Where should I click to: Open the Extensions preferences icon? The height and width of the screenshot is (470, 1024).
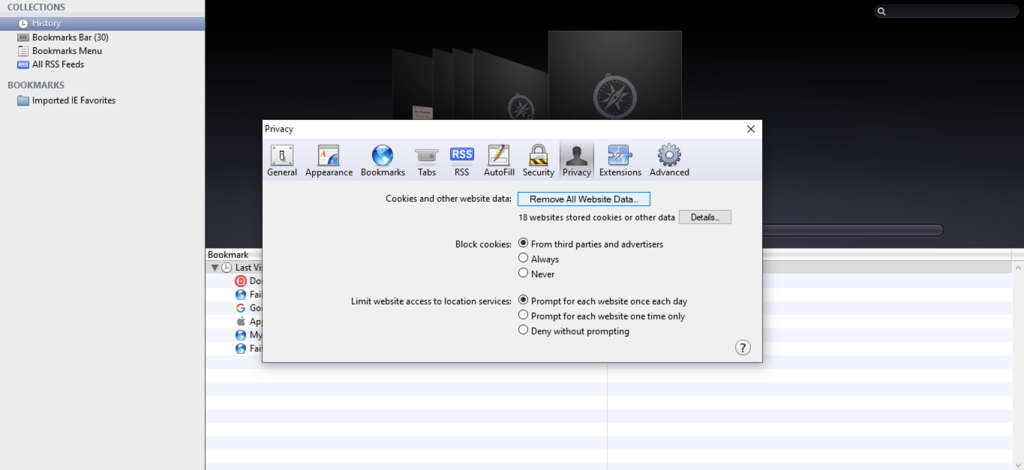[620, 161]
